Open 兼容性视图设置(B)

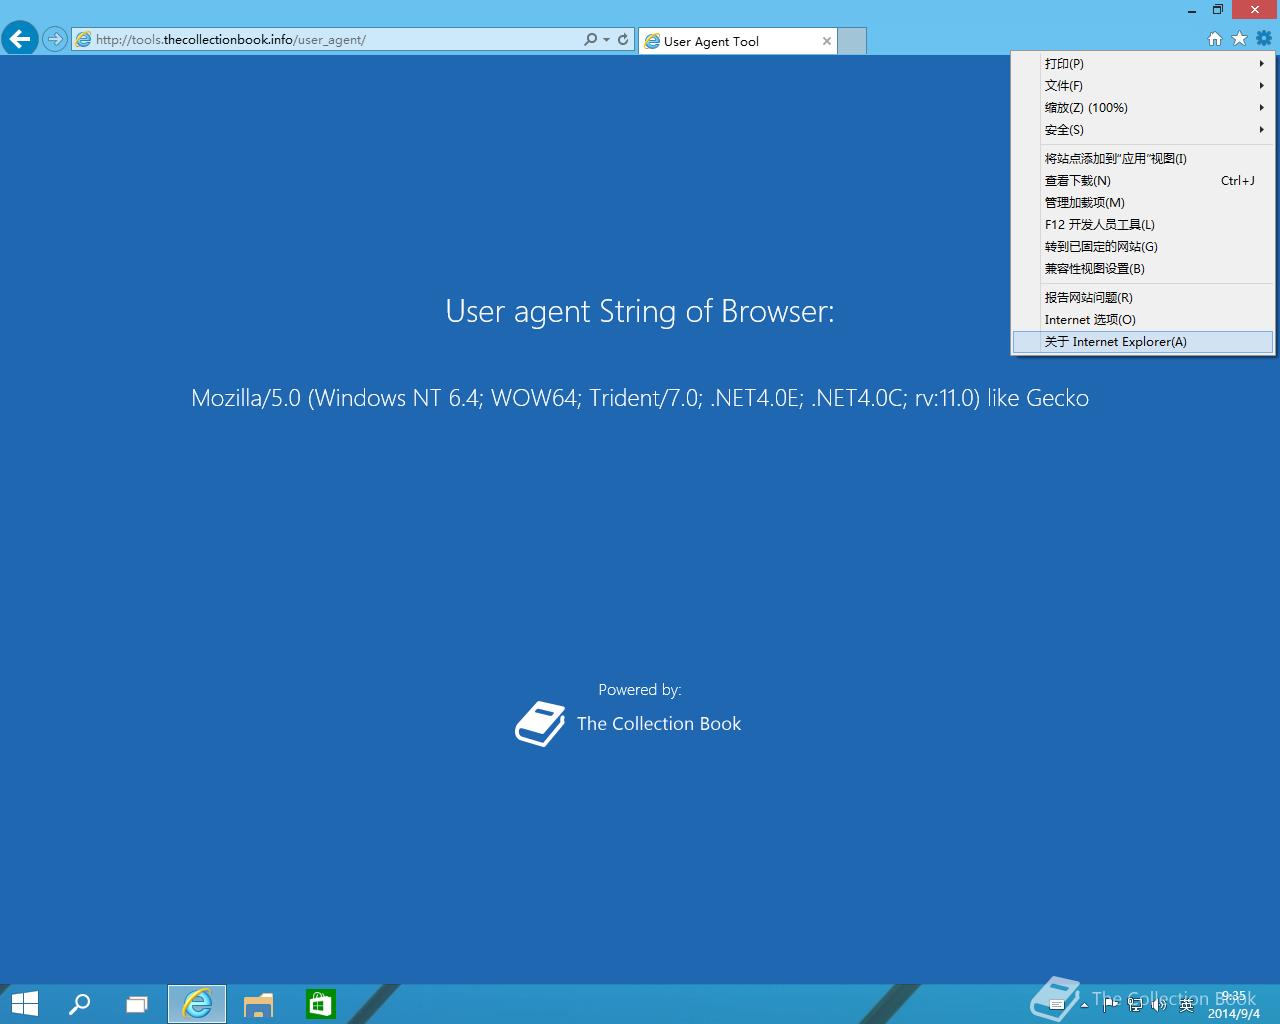pos(1143,268)
